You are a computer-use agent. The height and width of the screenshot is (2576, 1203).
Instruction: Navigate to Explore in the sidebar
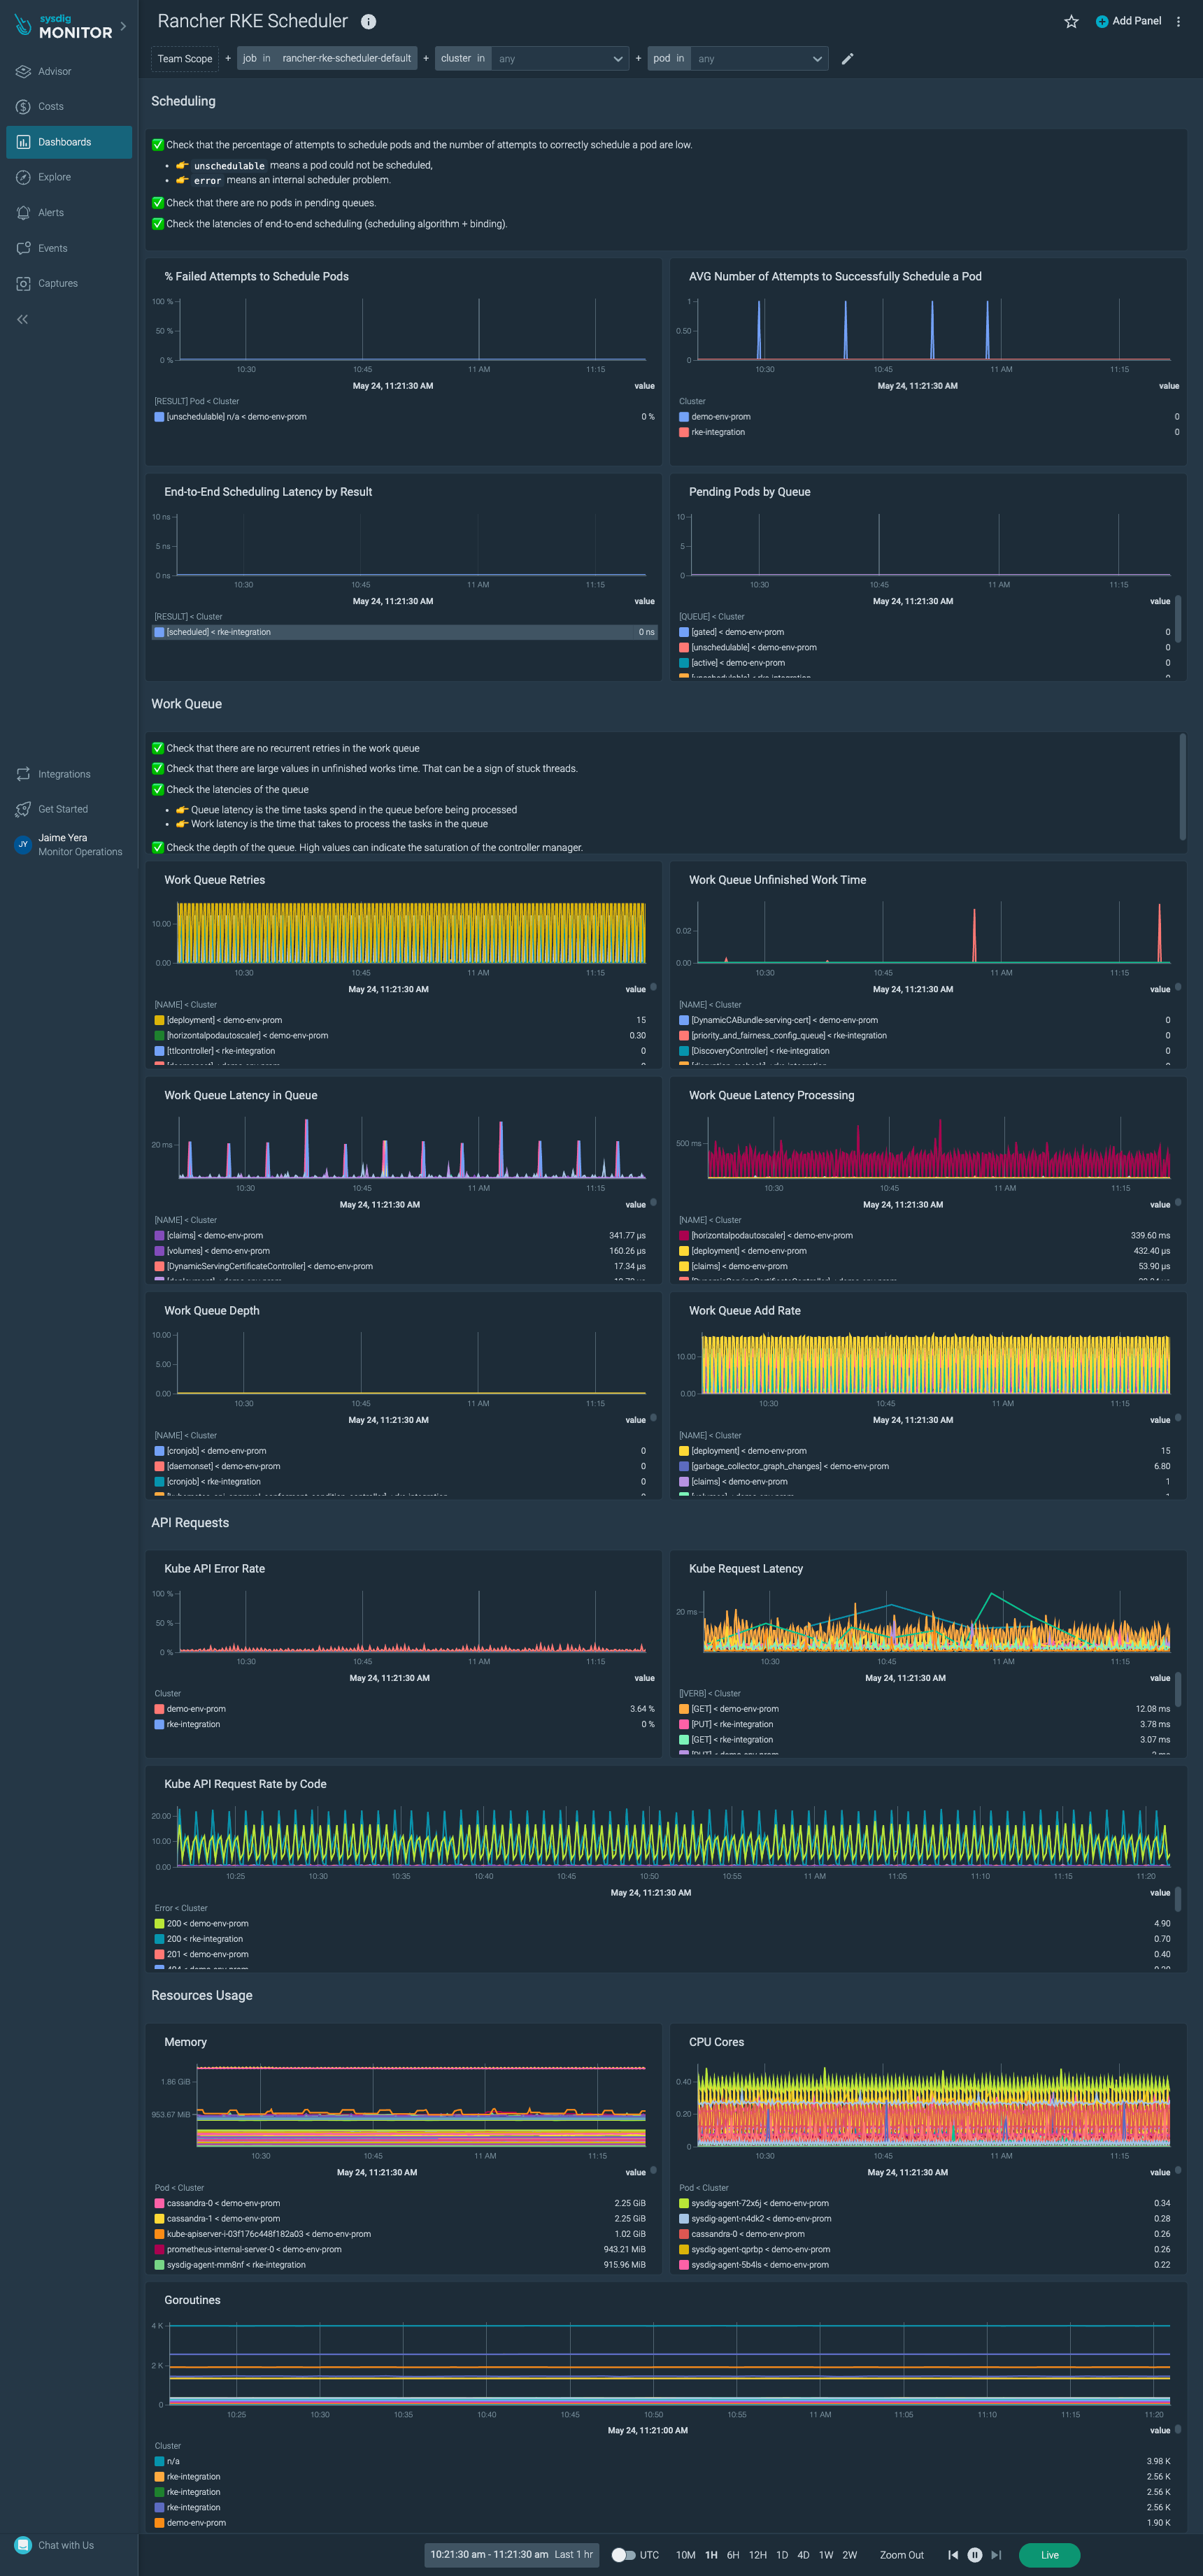(x=54, y=177)
